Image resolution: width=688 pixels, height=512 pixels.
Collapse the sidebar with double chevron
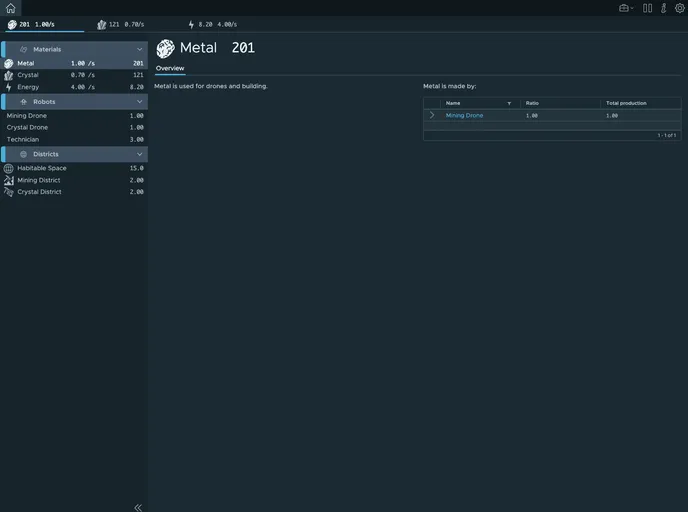(138, 508)
